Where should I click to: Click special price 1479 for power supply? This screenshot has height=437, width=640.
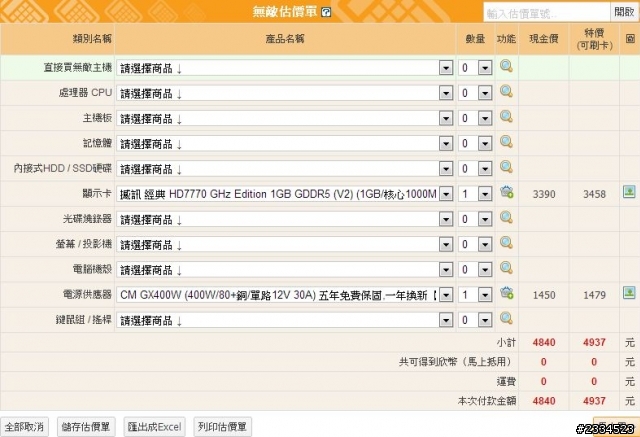click(594, 295)
